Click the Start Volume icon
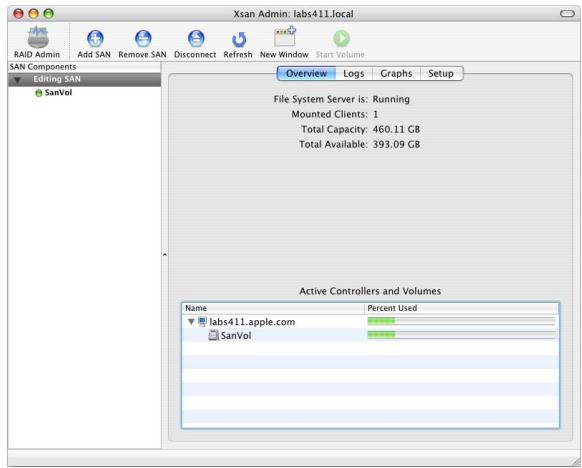This screenshot has height=468, width=582. [x=341, y=38]
